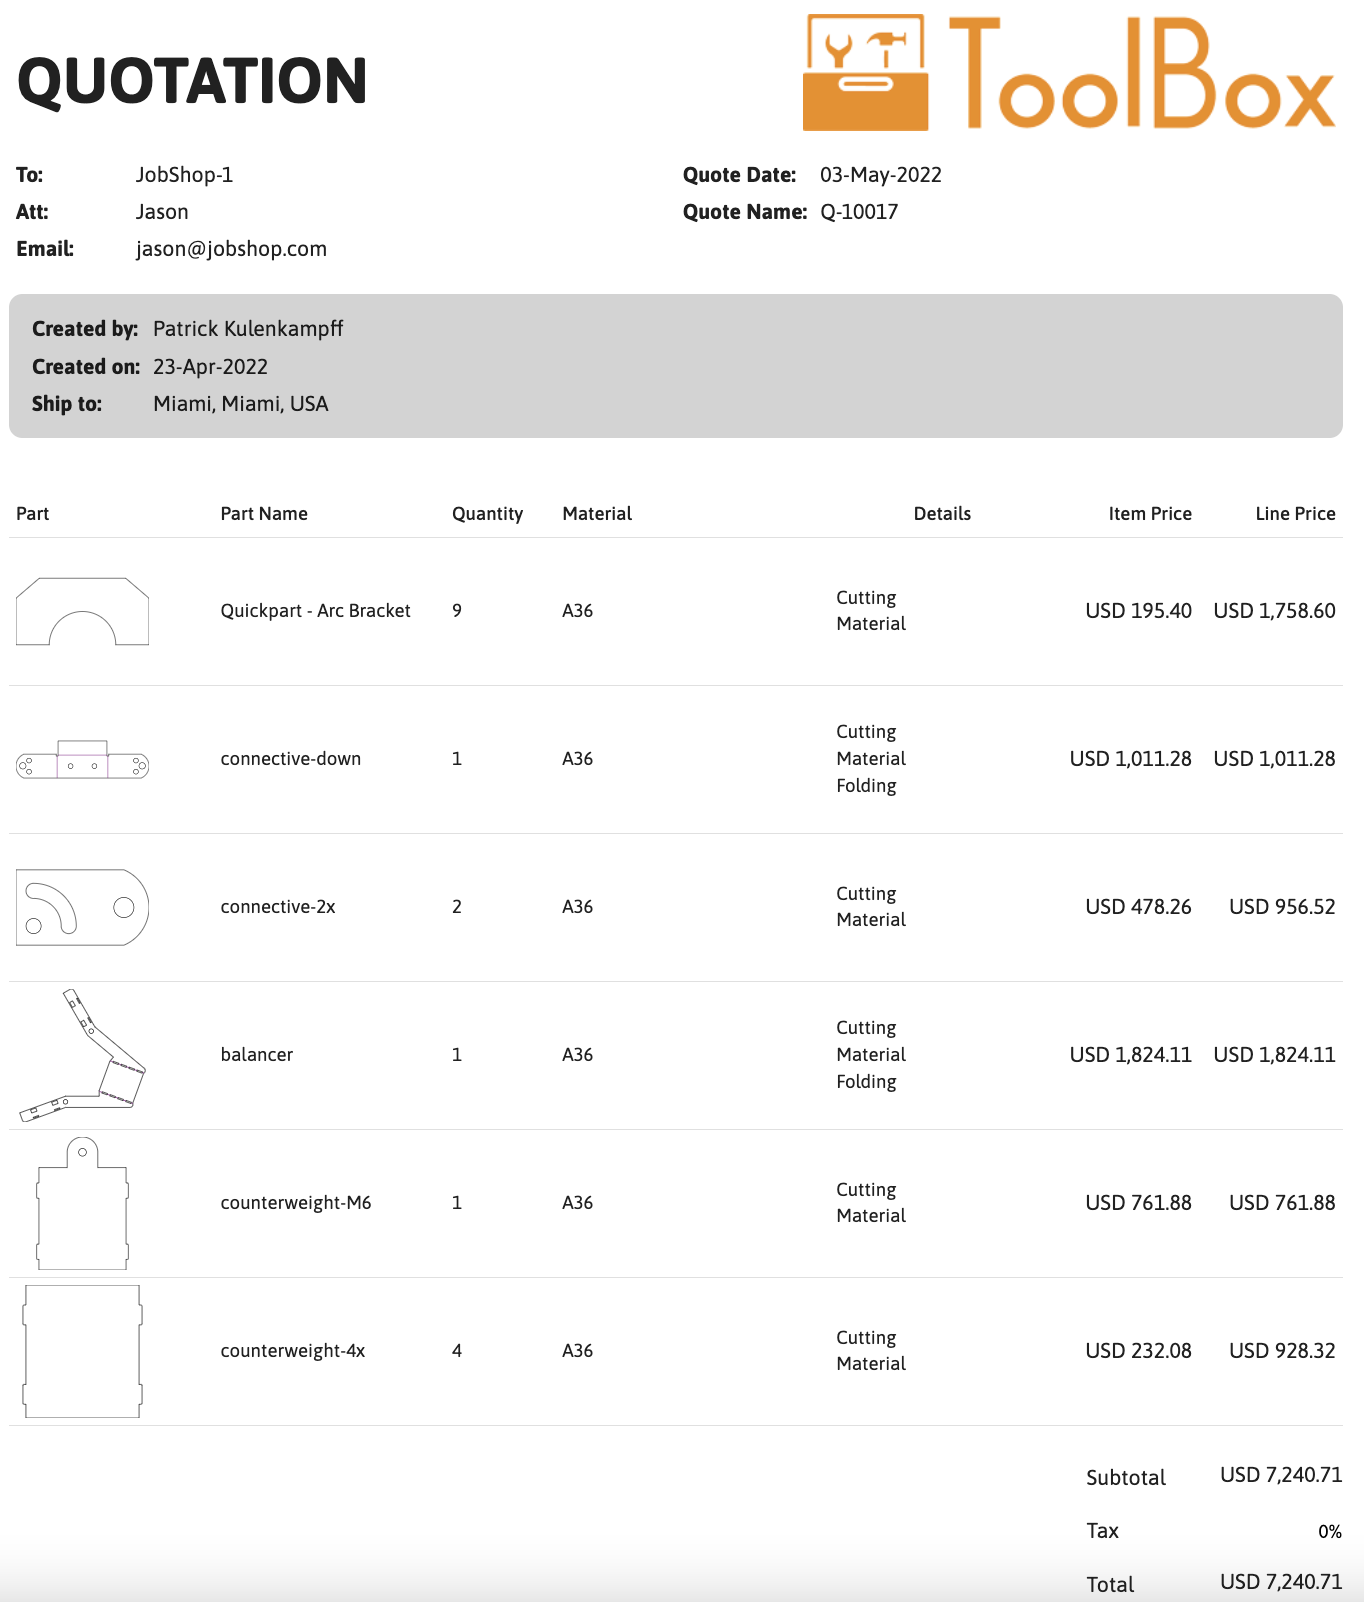Click the ToolBox brand text
1364x1602 pixels.
click(x=1141, y=76)
